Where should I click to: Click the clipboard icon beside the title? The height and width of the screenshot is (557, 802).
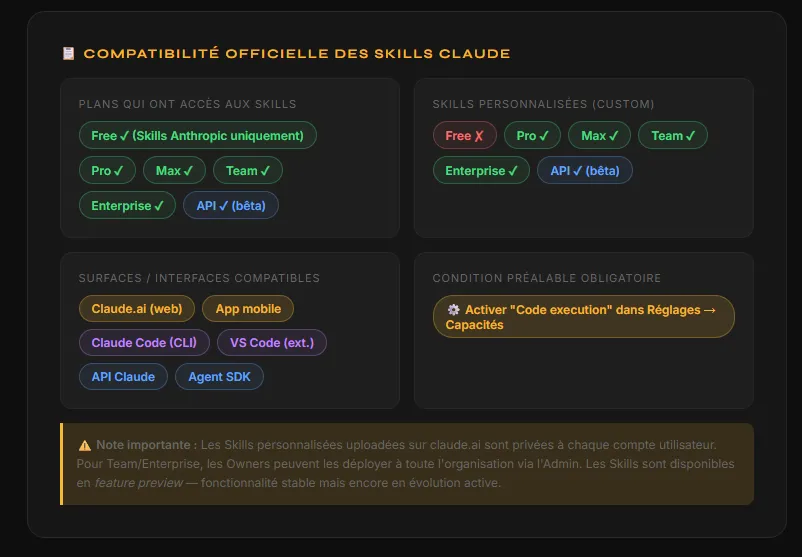pyautogui.click(x=68, y=53)
